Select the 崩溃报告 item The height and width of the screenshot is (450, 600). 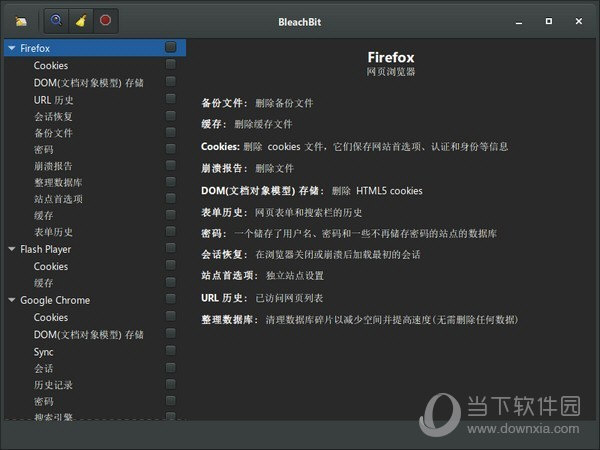[54, 166]
